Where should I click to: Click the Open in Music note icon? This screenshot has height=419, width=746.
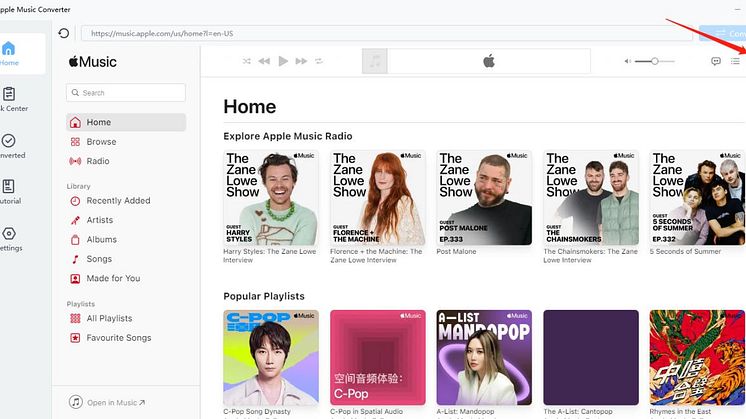coord(76,402)
